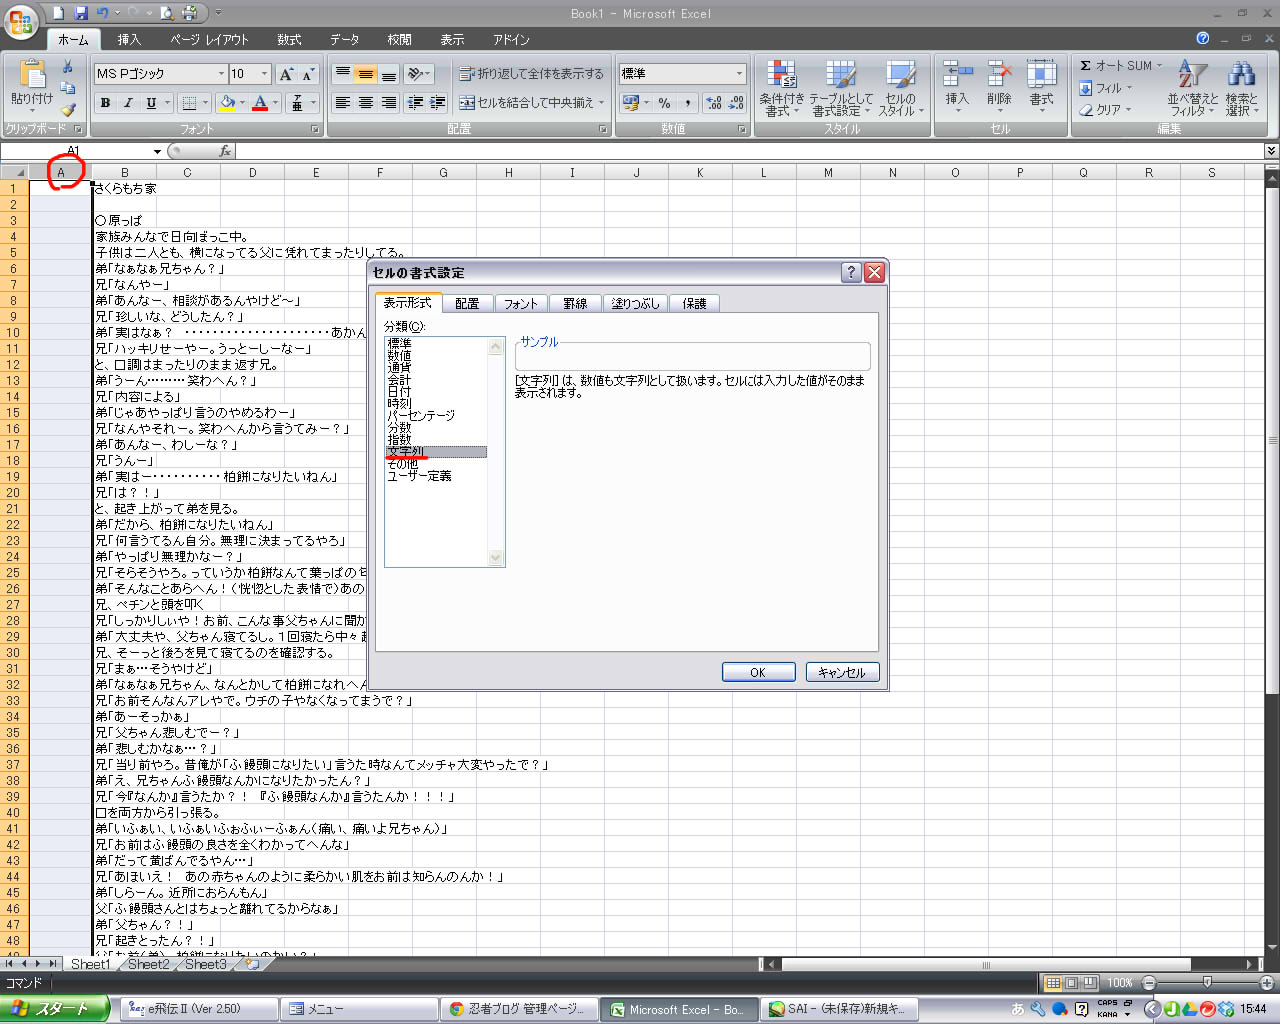1280x1024 pixels.
Task: Switch to the 罫線 tab in the dialog
Action: (575, 303)
